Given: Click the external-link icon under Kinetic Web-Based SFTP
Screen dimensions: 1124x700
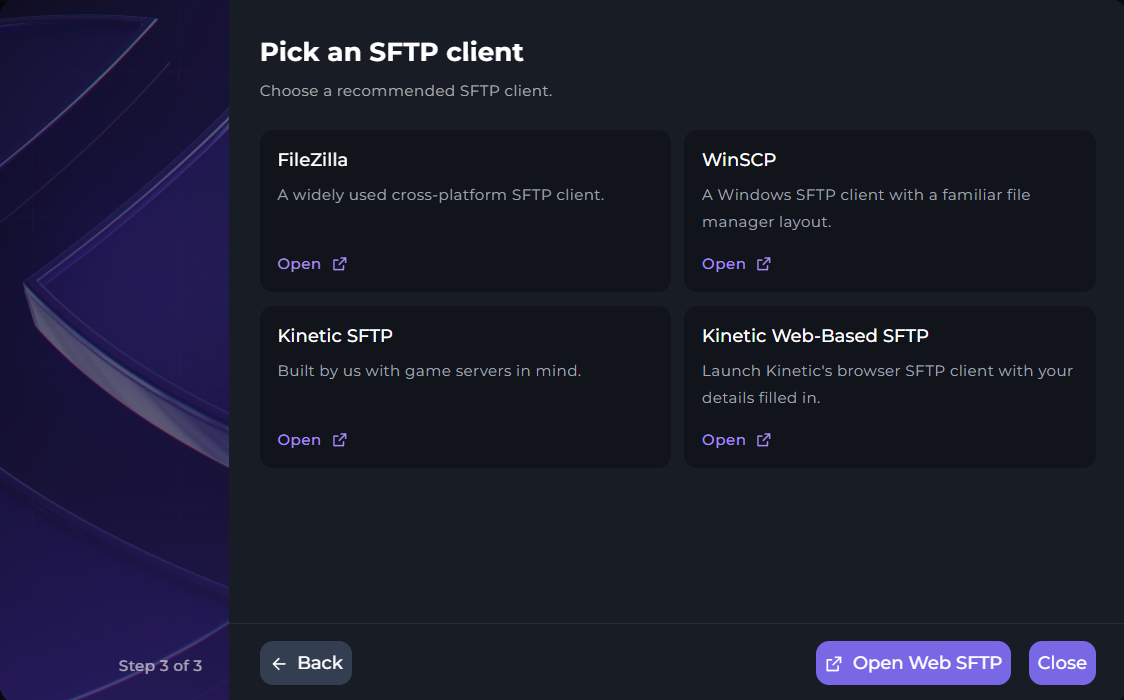Looking at the screenshot, I should point(764,440).
